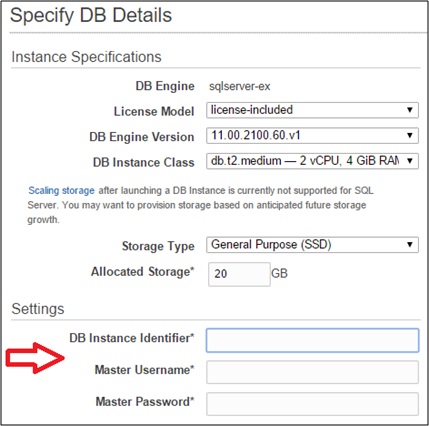
Task: Click into the Master Password field
Action: point(312,404)
